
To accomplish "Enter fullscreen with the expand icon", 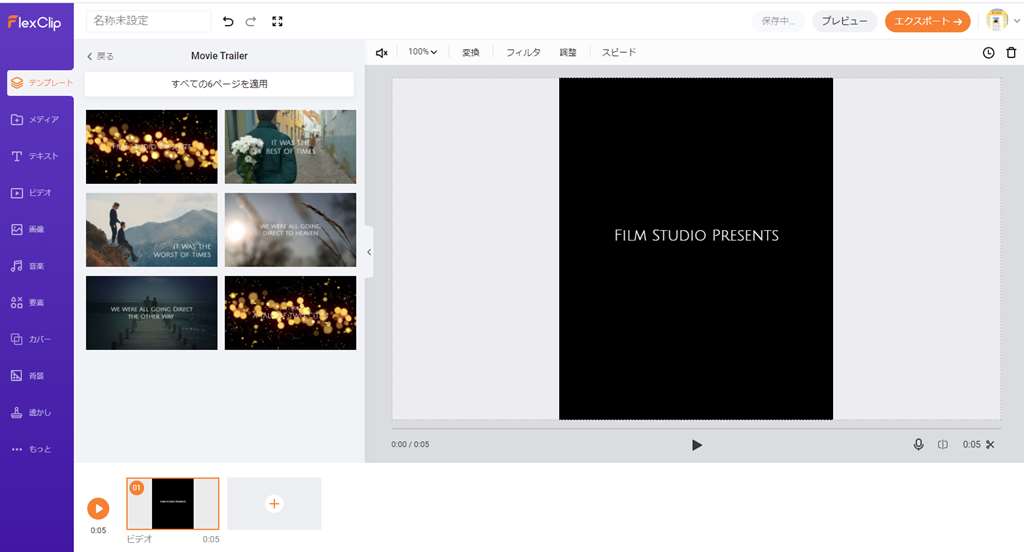I will 277,21.
